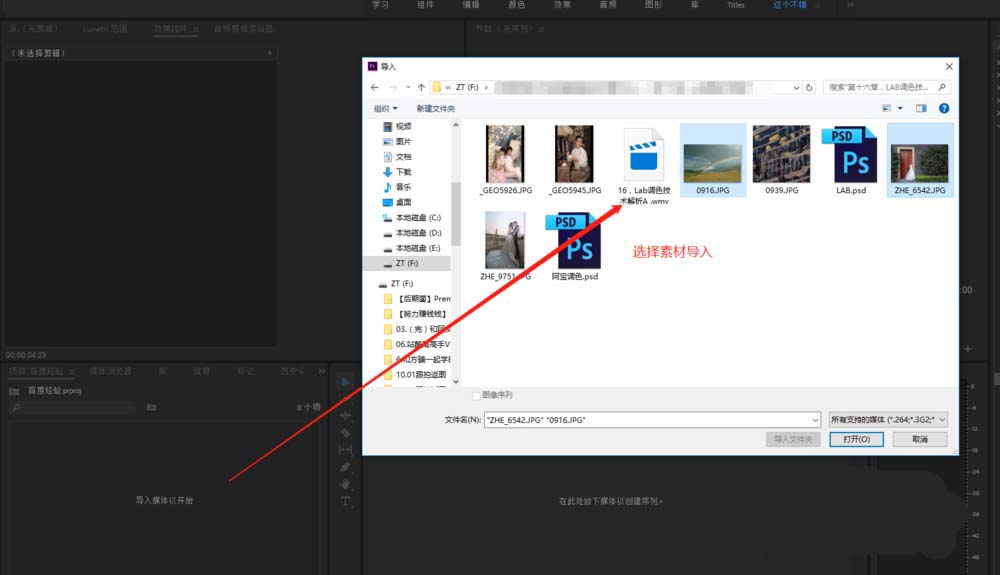
Task: Open the 图形 workspace tab
Action: pyautogui.click(x=653, y=5)
